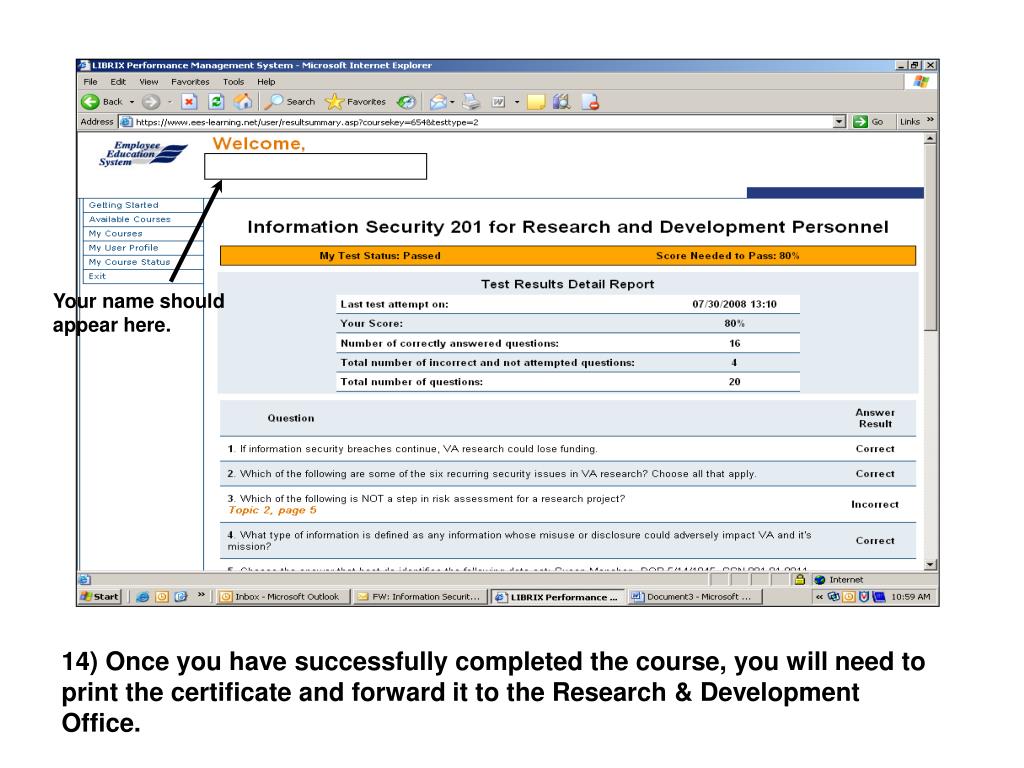Click the Home icon
The height and width of the screenshot is (768, 1024).
243,101
